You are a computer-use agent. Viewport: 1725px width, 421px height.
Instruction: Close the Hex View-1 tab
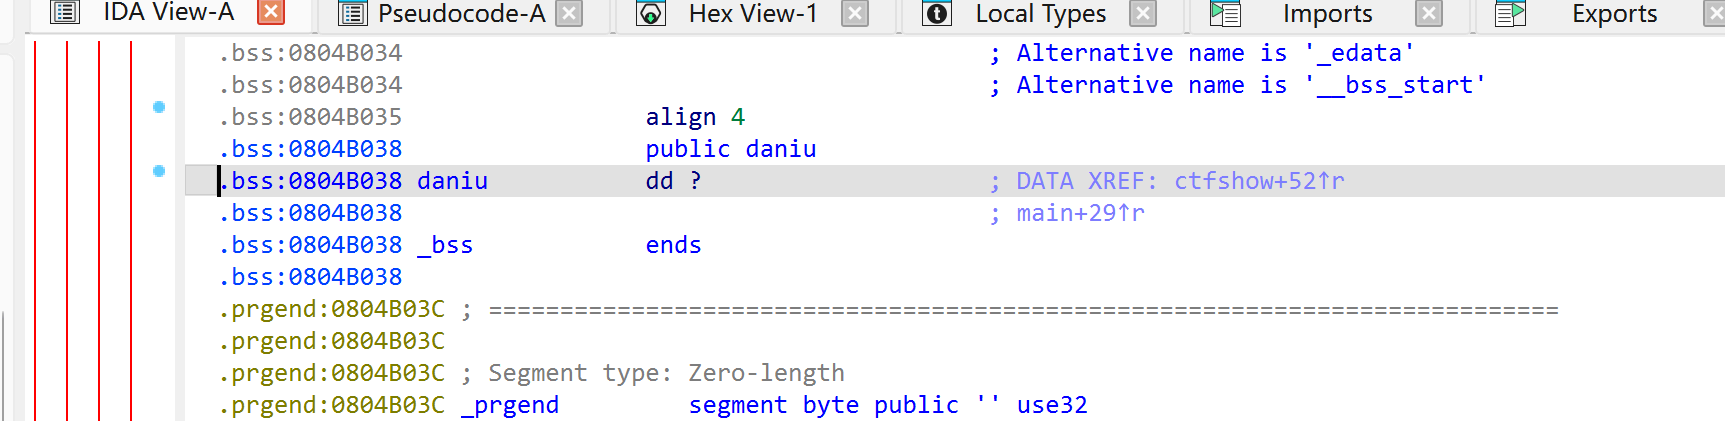[x=855, y=14]
